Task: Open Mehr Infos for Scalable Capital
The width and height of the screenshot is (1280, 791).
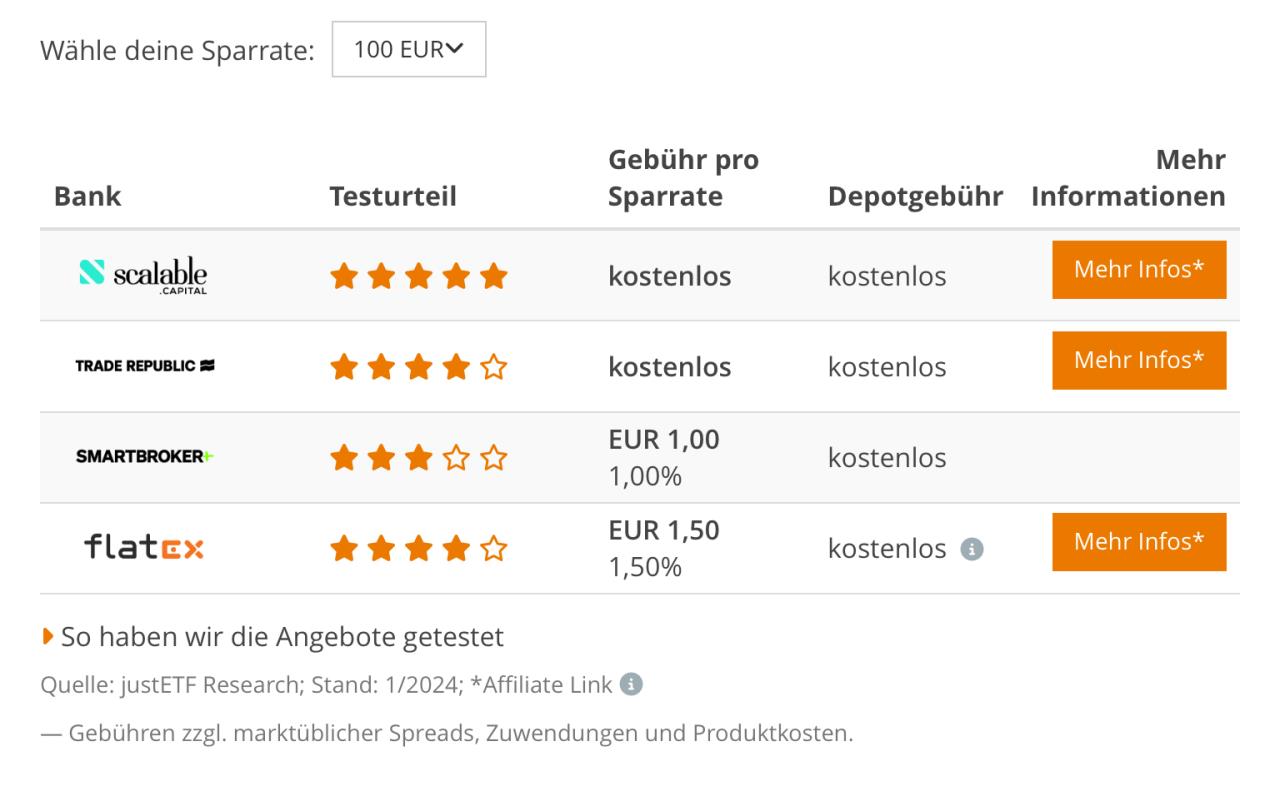Action: pos(1139,270)
